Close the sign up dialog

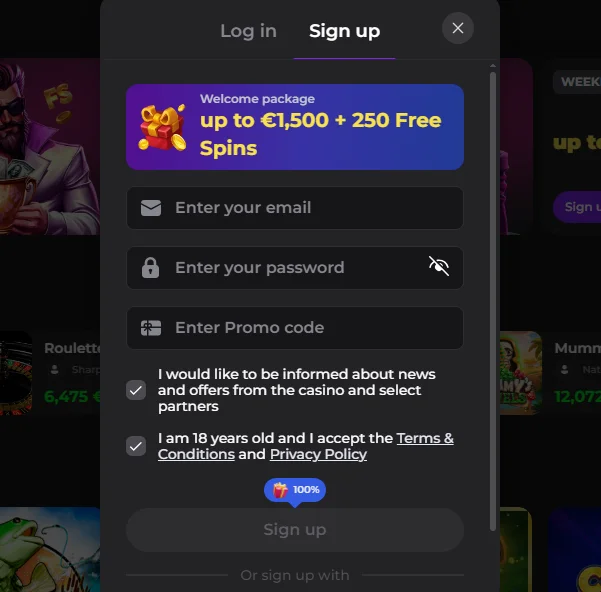[458, 28]
